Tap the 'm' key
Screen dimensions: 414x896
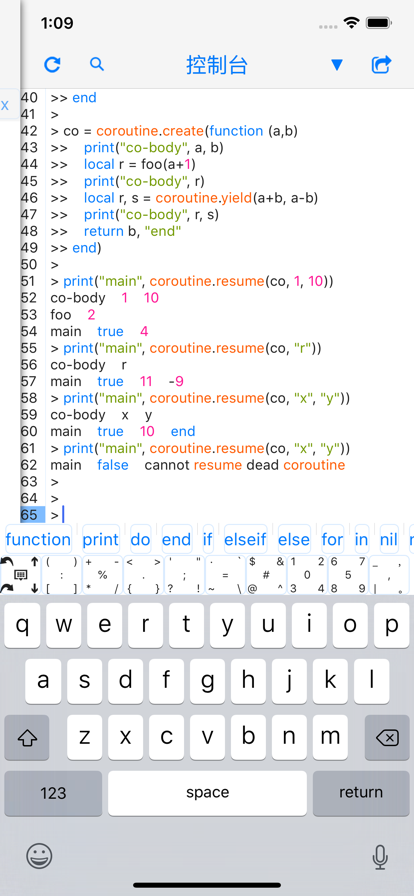330,738
